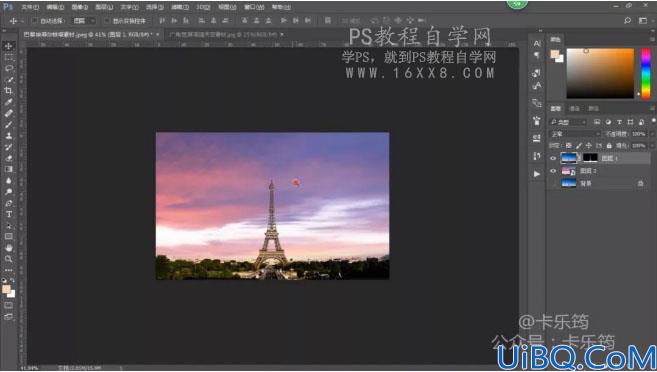Open the Paragraph panel icon
Screen dimensions: 657x372
point(537,55)
